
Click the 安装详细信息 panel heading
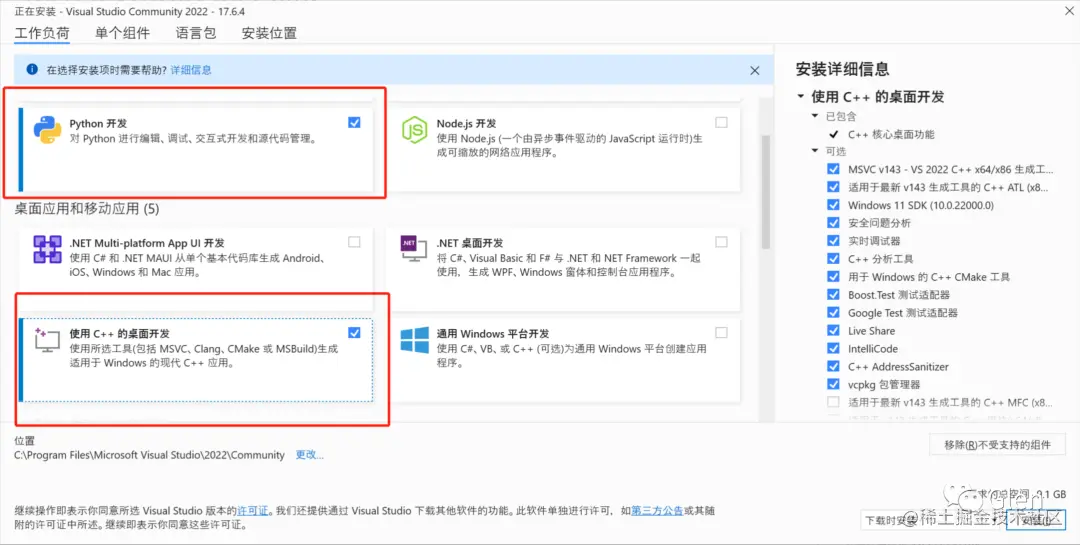pyautogui.click(x=842, y=69)
